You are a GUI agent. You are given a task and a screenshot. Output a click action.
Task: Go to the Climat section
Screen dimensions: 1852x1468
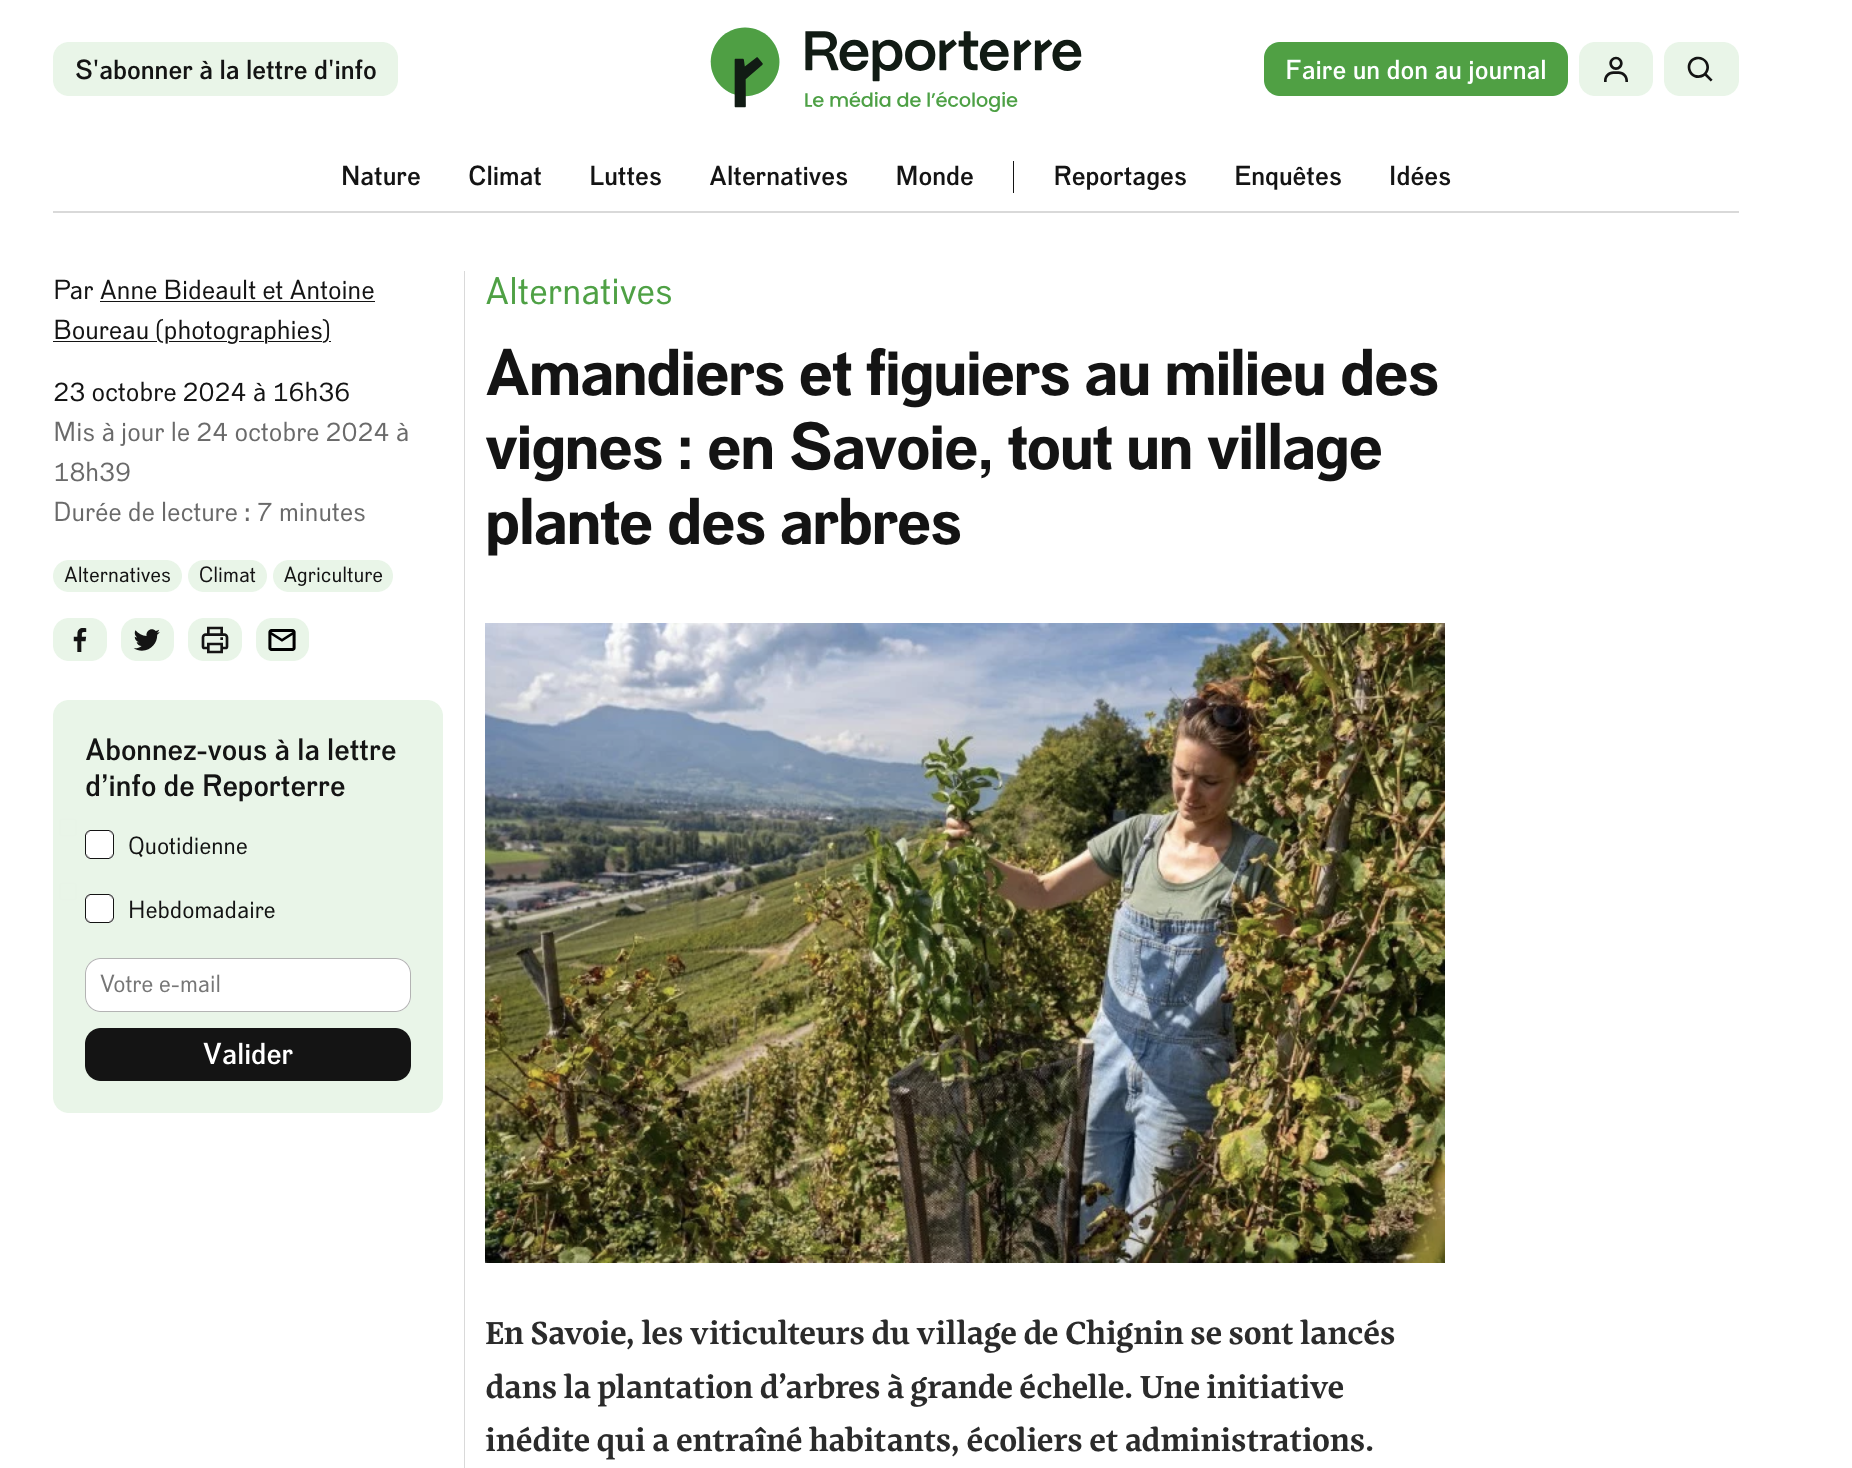pyautogui.click(x=505, y=176)
